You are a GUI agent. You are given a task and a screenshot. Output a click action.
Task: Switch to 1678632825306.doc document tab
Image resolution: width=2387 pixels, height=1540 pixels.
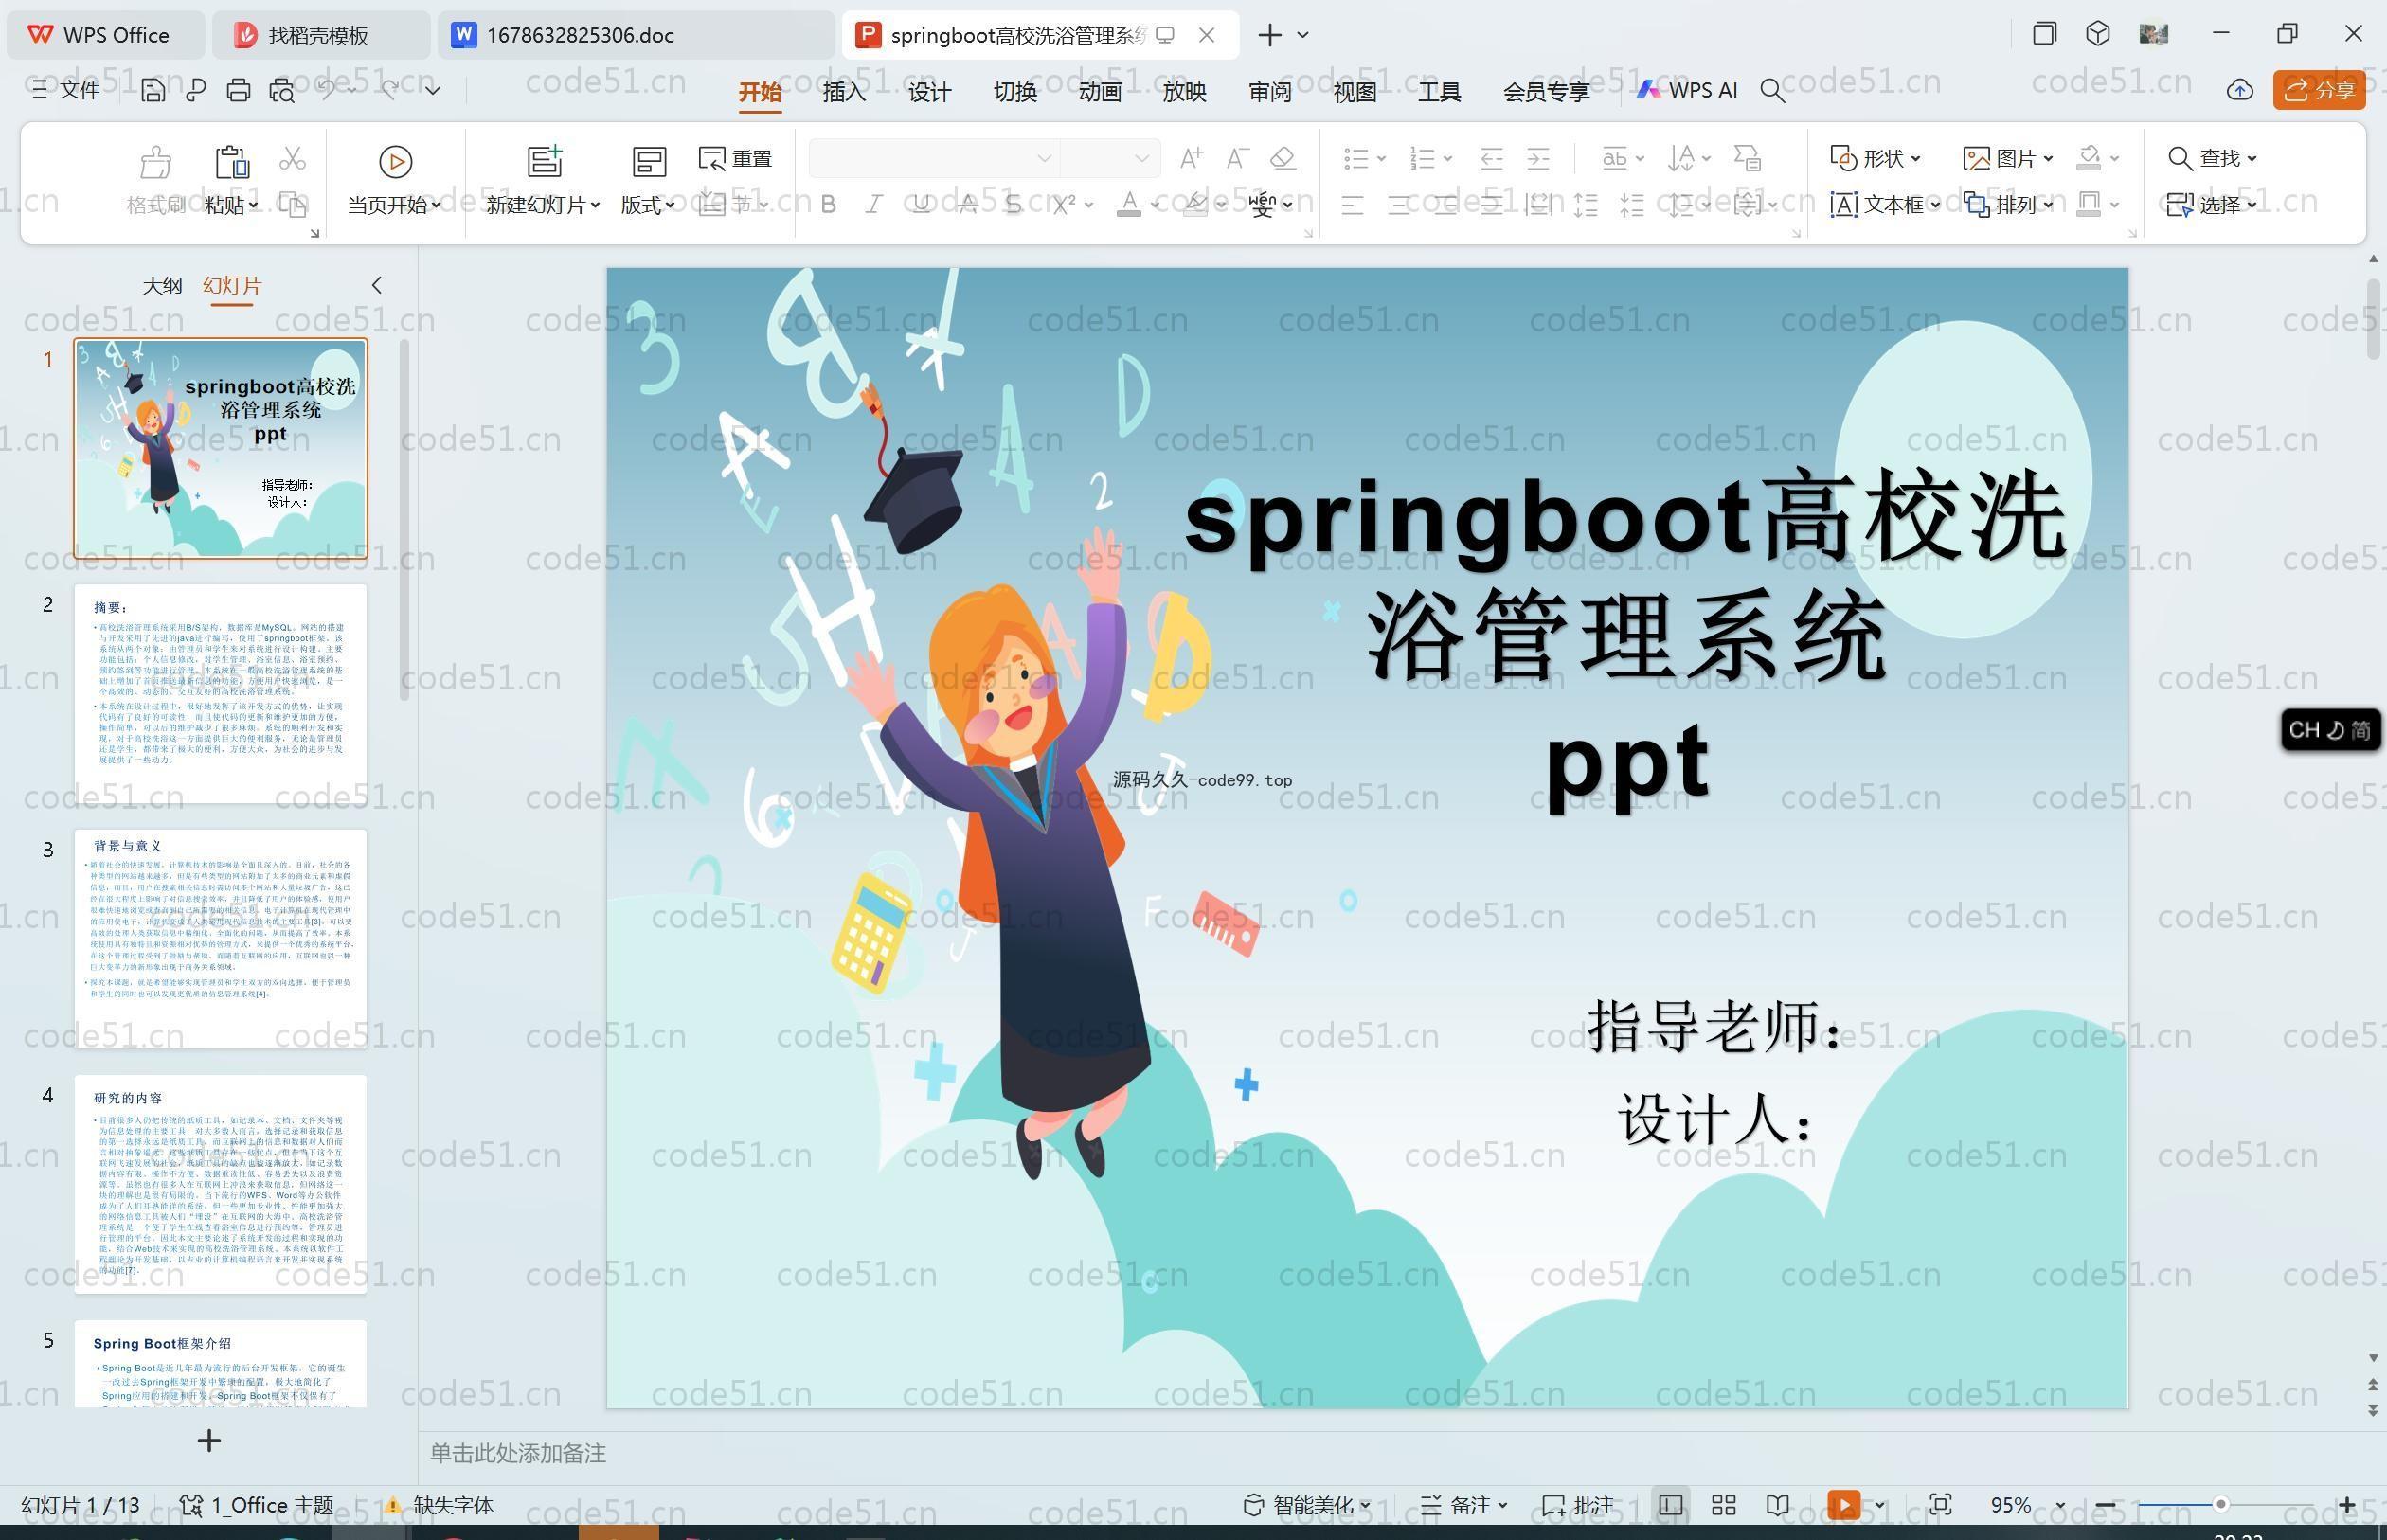(x=635, y=35)
